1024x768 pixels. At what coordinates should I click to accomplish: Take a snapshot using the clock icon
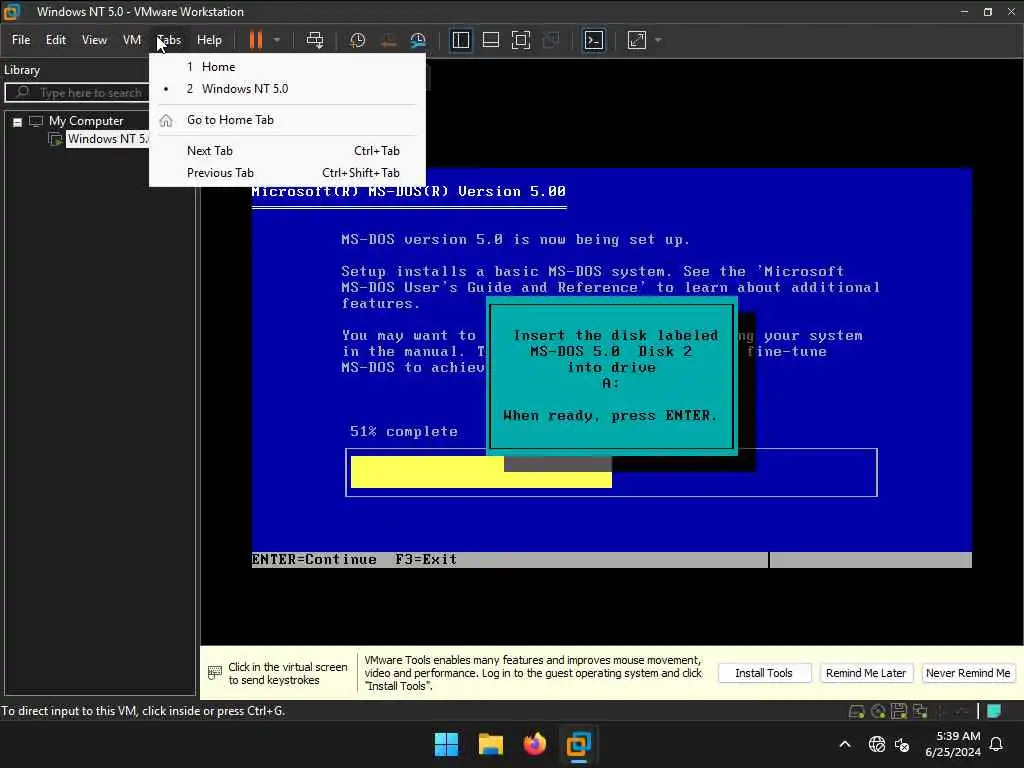(x=357, y=40)
